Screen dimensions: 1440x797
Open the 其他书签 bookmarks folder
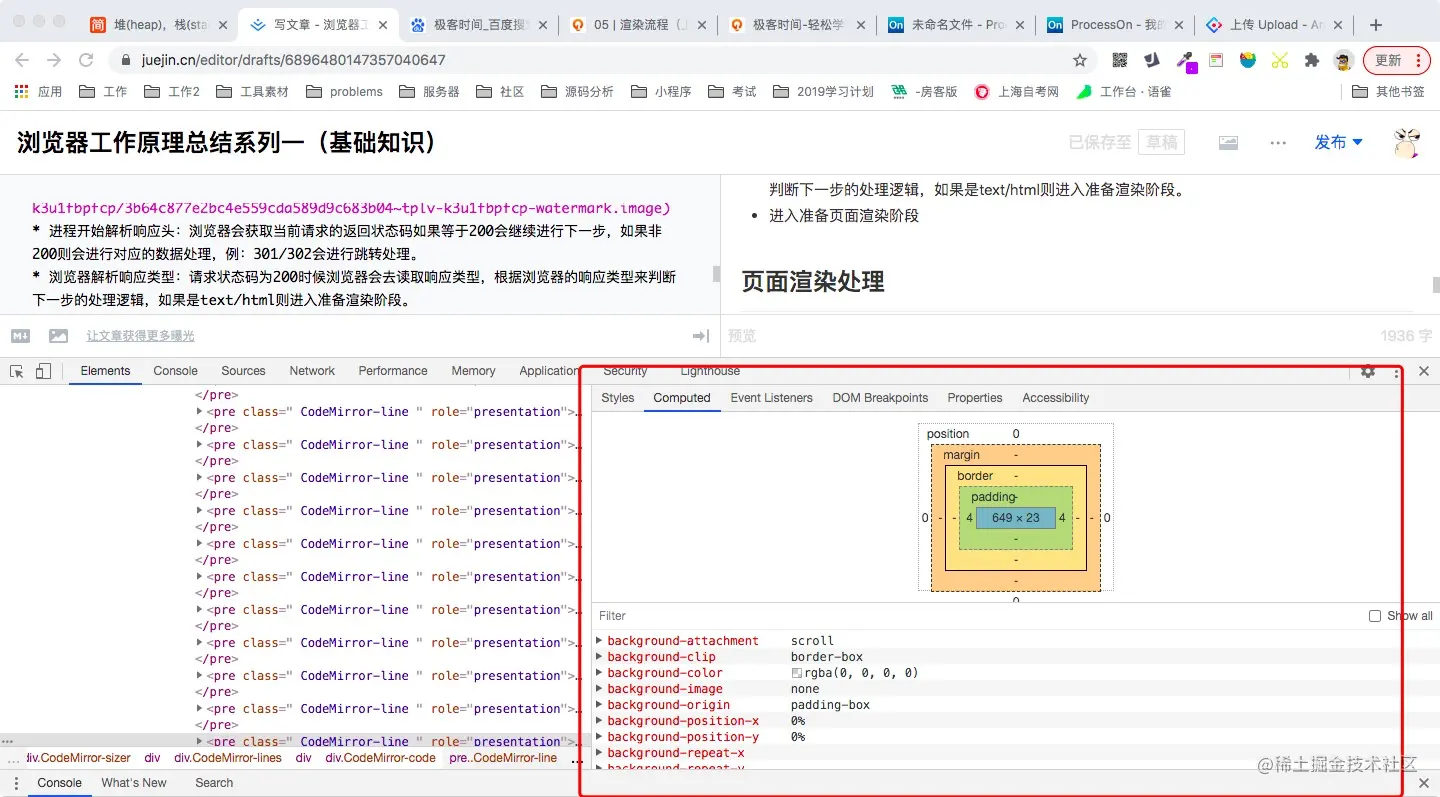(x=1388, y=91)
